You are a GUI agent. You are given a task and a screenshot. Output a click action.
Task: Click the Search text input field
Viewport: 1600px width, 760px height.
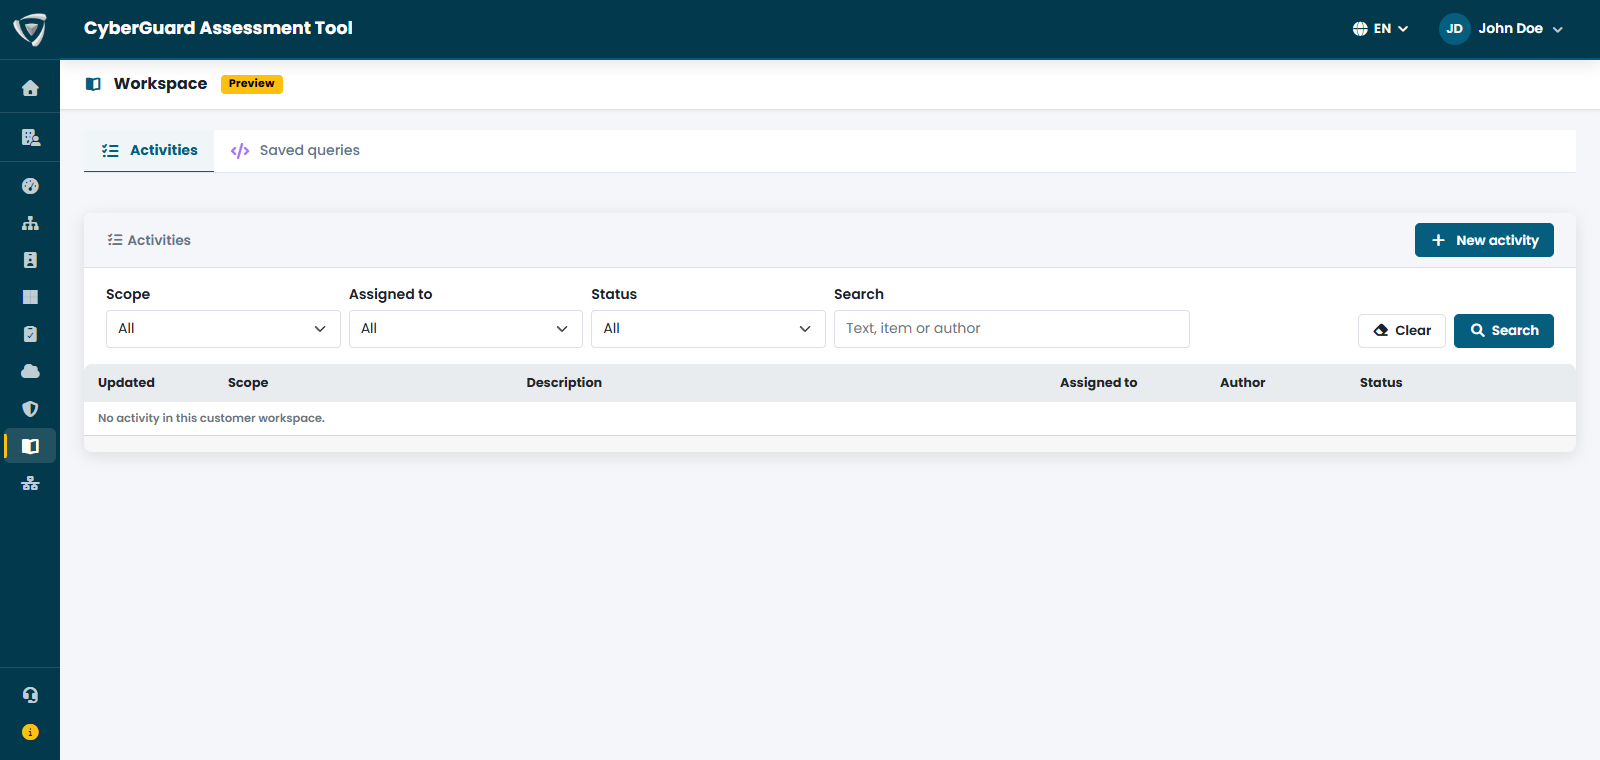click(x=1012, y=329)
